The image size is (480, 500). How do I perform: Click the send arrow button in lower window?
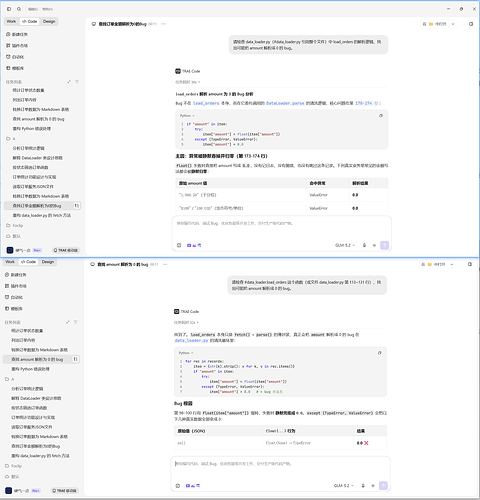[x=383, y=486]
